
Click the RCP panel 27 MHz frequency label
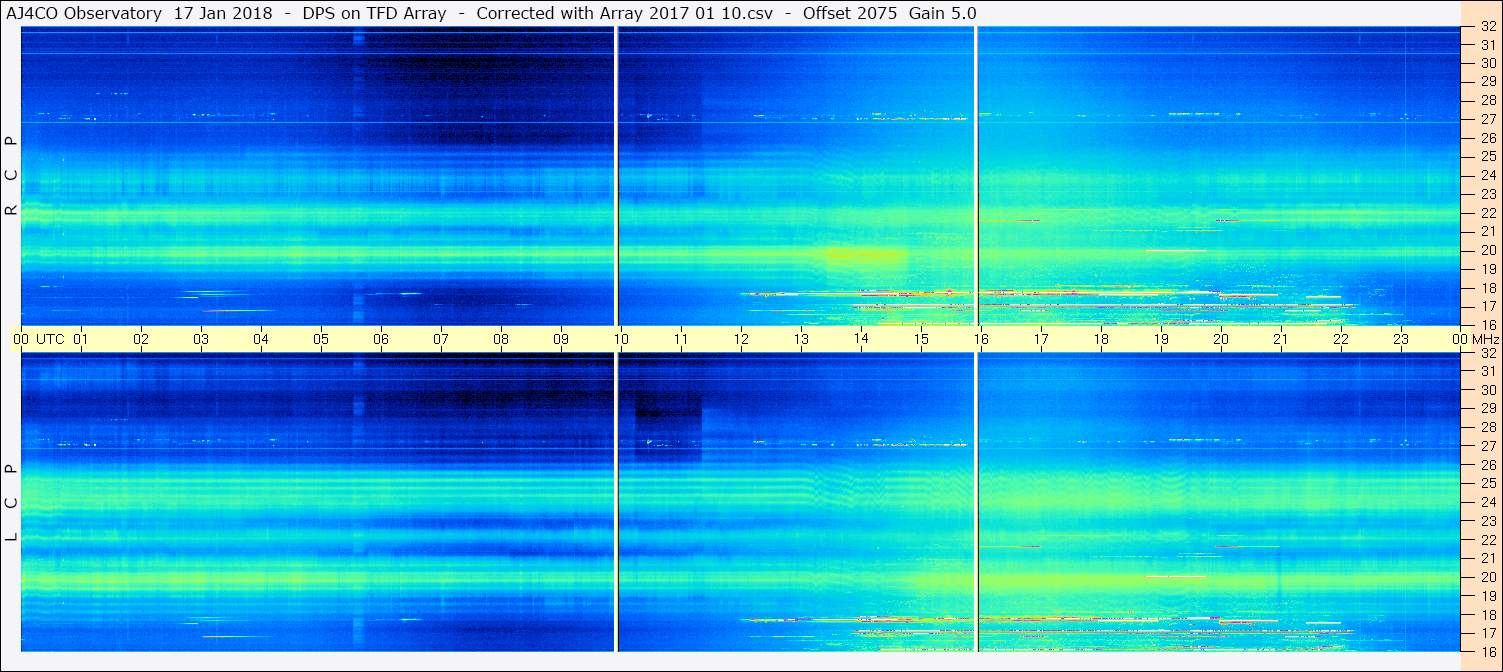pos(1488,119)
